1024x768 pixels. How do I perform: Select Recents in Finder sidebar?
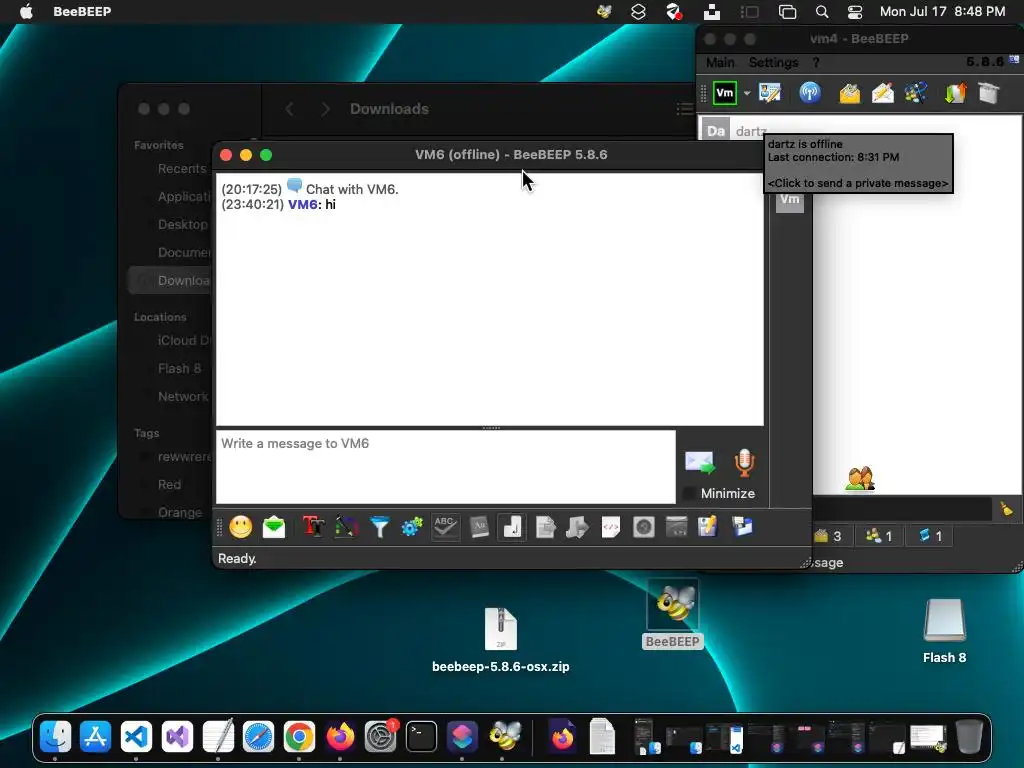(x=182, y=168)
